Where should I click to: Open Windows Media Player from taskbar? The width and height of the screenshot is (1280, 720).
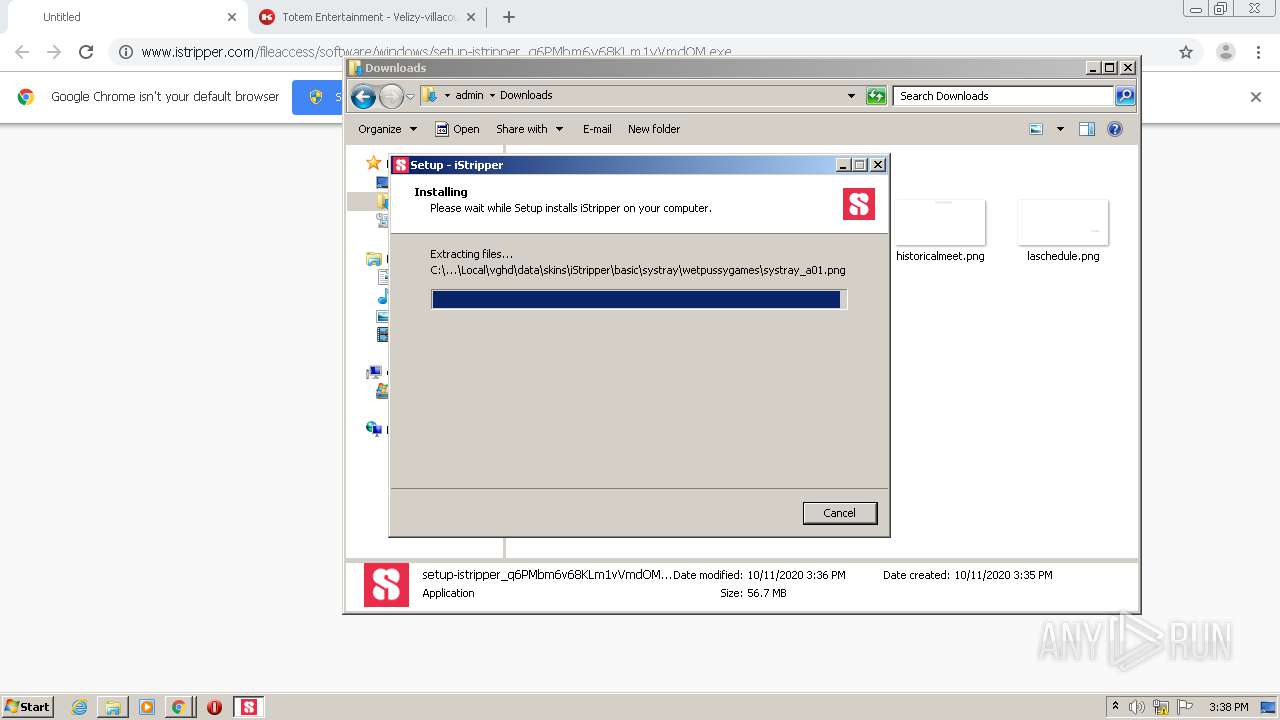pos(147,707)
